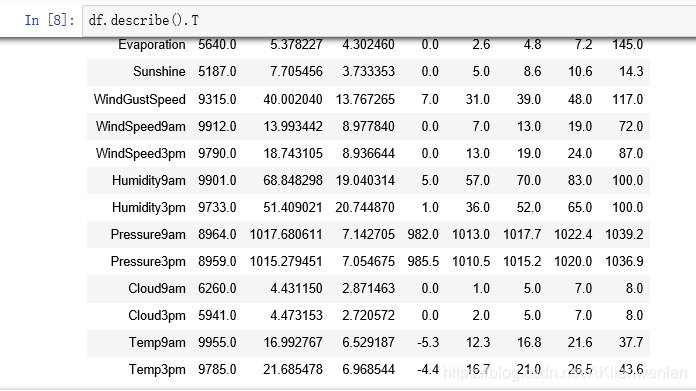
Task: Select the Pressure3pm row label
Action: (x=148, y=261)
